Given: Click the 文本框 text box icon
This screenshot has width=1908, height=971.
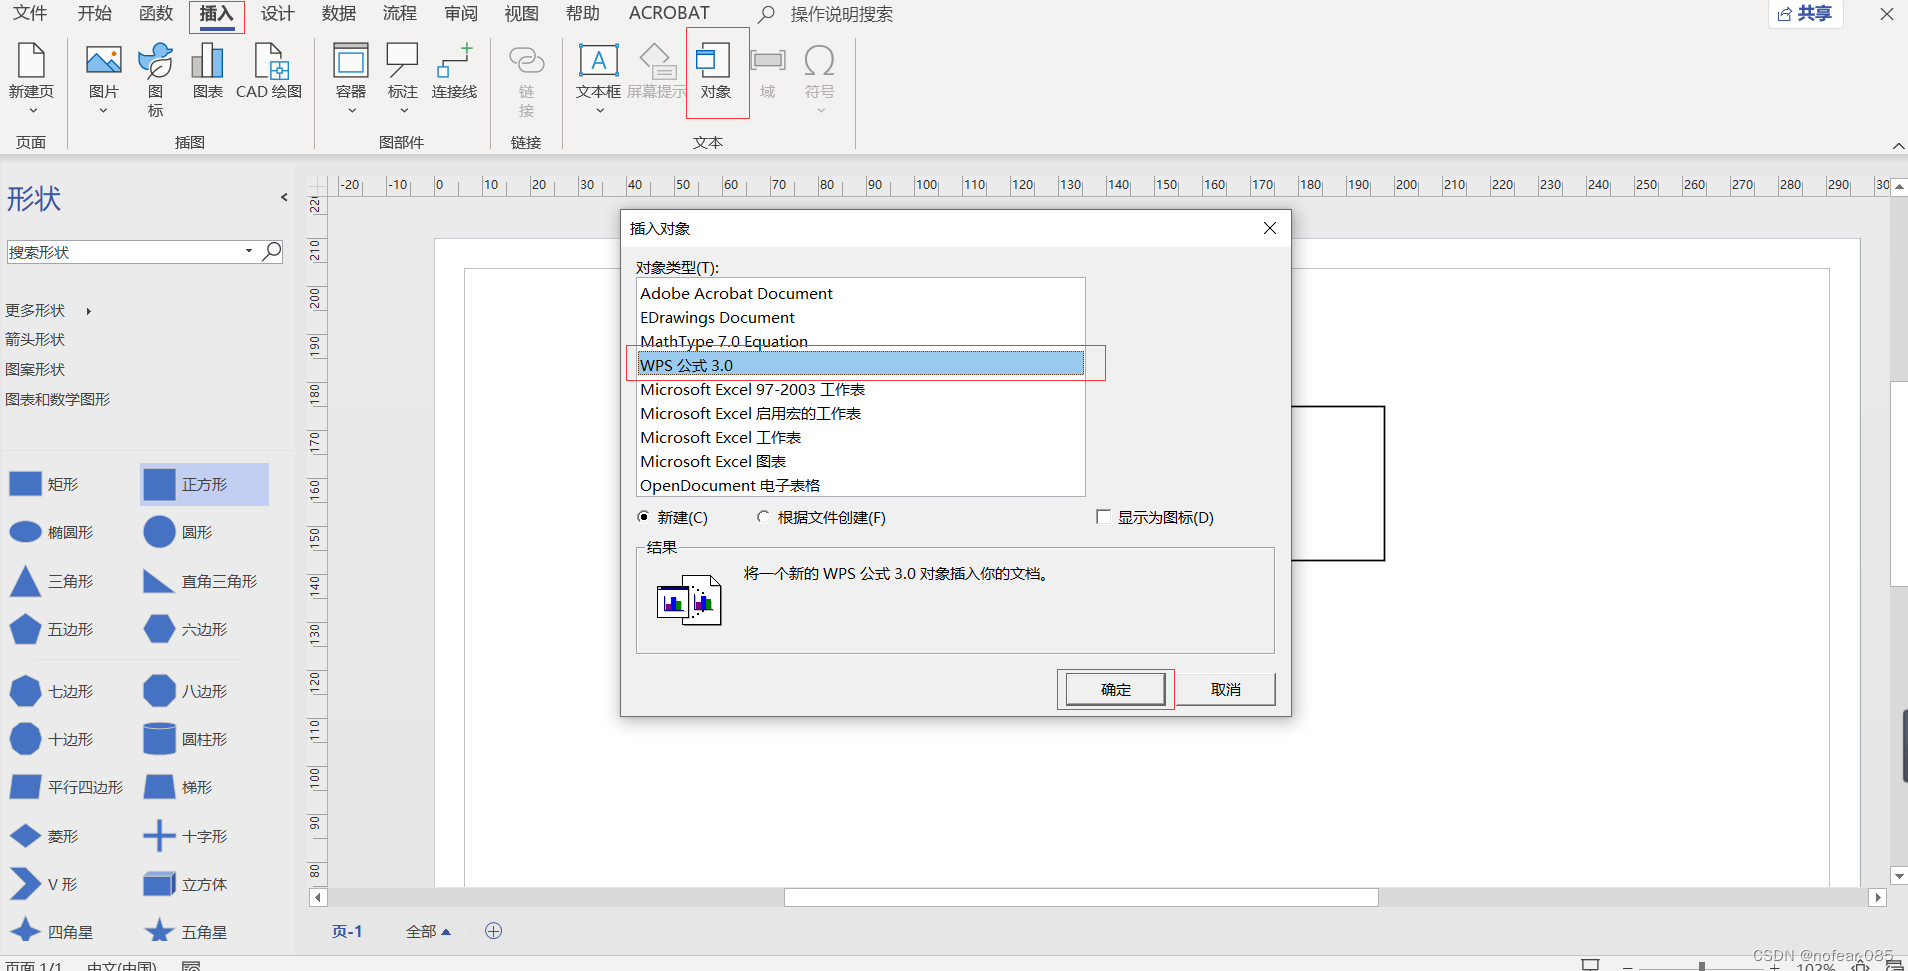Looking at the screenshot, I should pyautogui.click(x=598, y=60).
